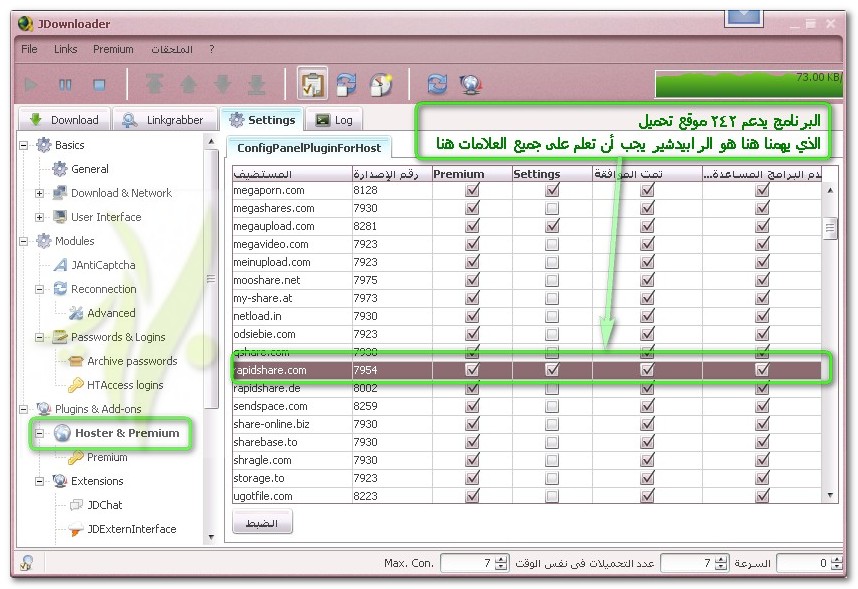Click the Stop downloads toolbar icon
The height and width of the screenshot is (589, 858).
point(99,85)
